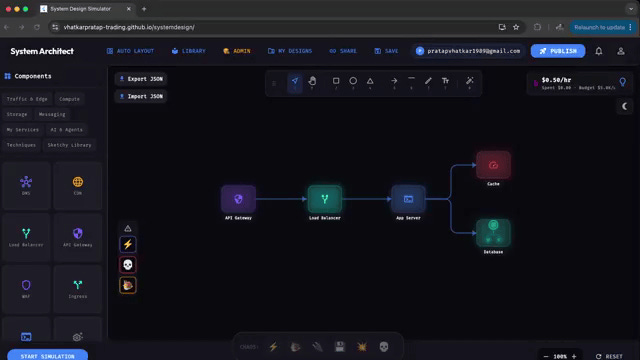Zoom out with the minus button
640x360 pixels.
click(546, 356)
